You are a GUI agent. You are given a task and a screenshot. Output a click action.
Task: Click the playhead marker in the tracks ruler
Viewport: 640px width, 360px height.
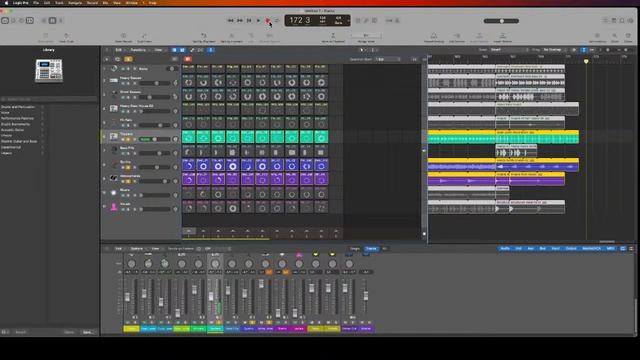coord(586,61)
